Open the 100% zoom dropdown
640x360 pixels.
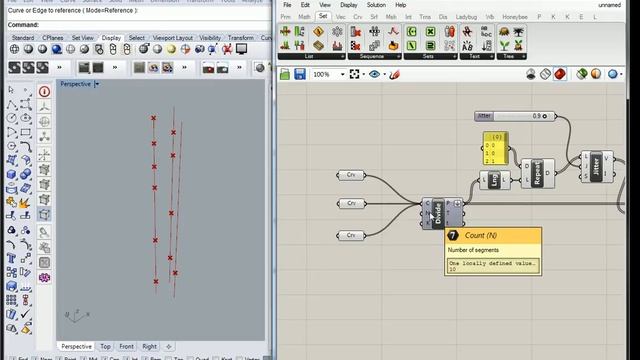click(342, 74)
